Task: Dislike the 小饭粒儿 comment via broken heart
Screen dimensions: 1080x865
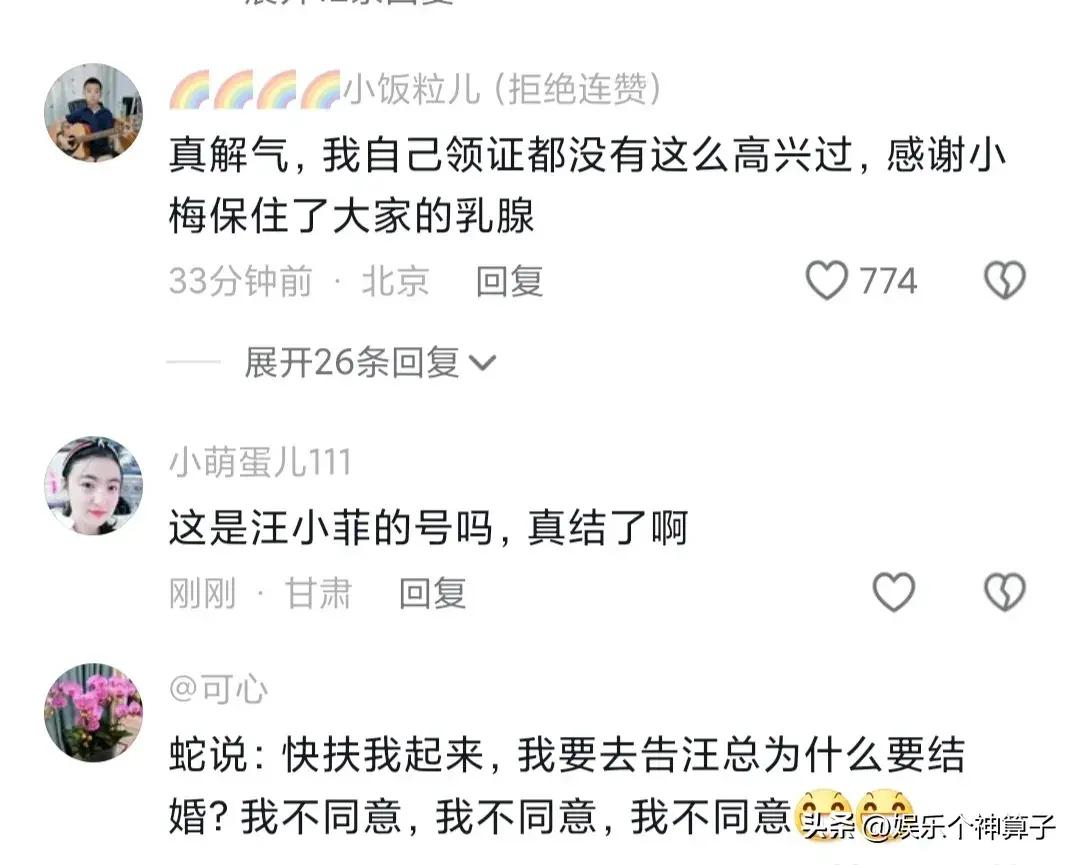Action: pos(1005,280)
